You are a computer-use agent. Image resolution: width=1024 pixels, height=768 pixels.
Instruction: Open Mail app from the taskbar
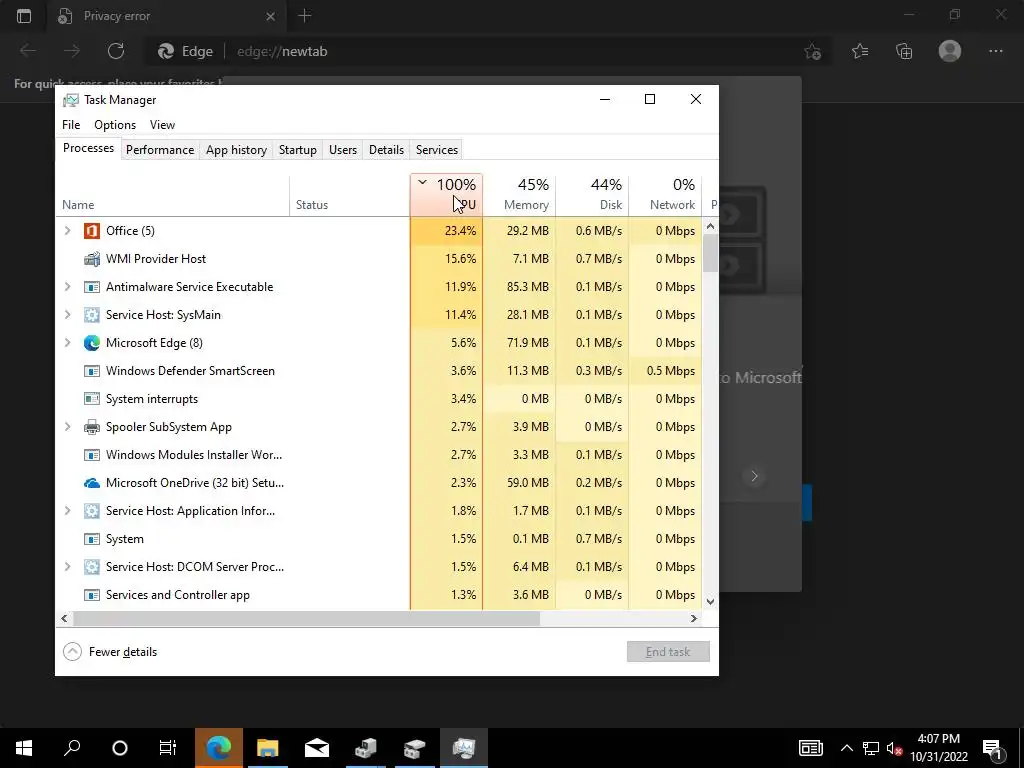[317, 748]
